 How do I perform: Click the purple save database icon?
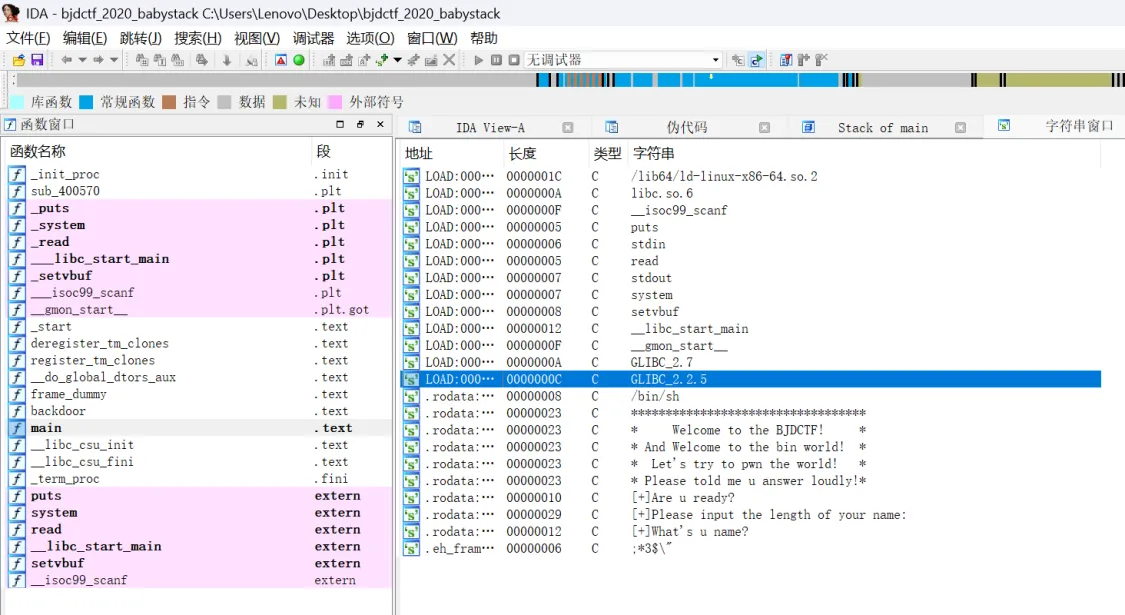(x=37, y=60)
